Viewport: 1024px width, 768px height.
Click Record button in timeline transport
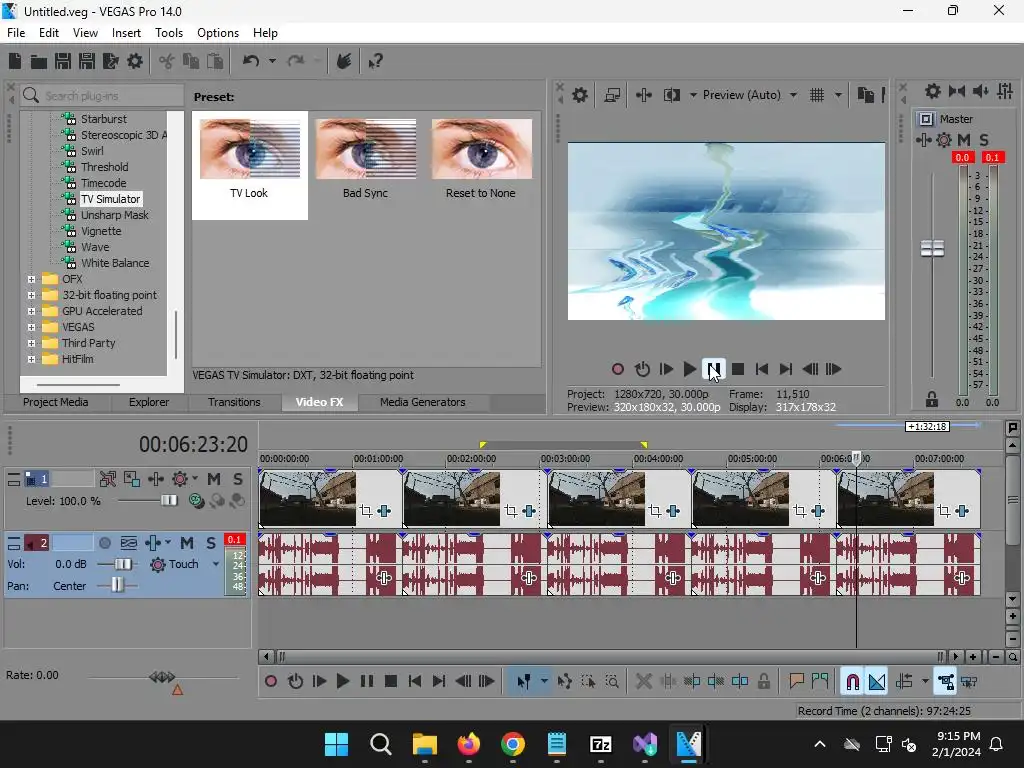click(x=270, y=682)
